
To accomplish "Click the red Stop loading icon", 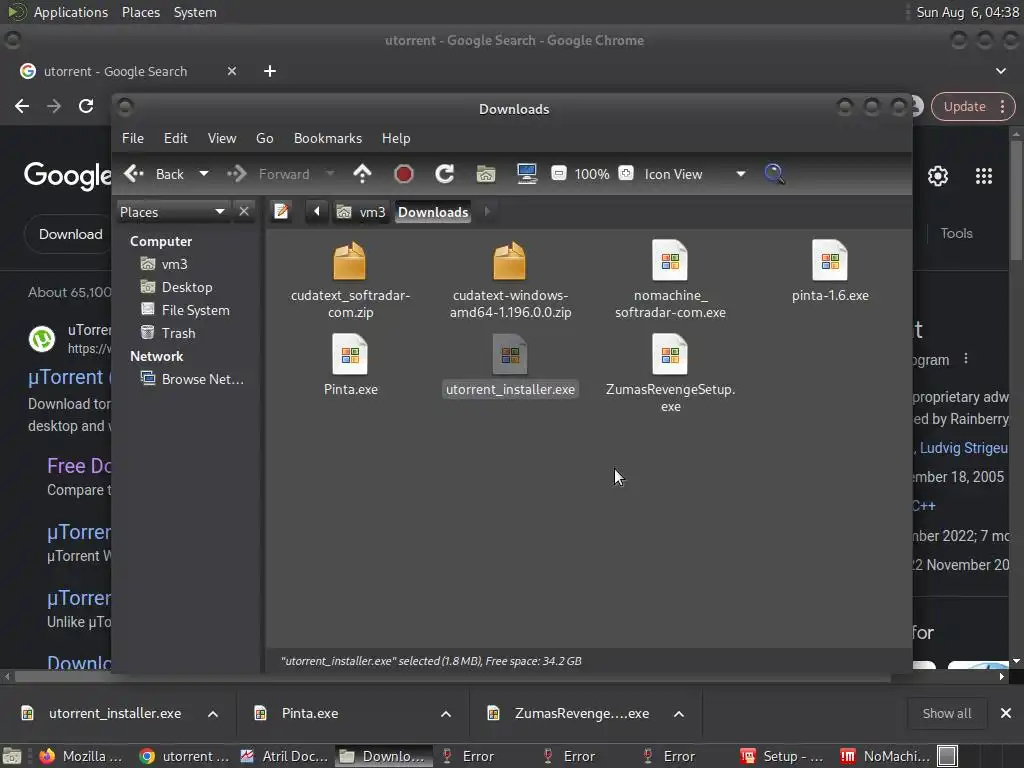I will point(404,174).
